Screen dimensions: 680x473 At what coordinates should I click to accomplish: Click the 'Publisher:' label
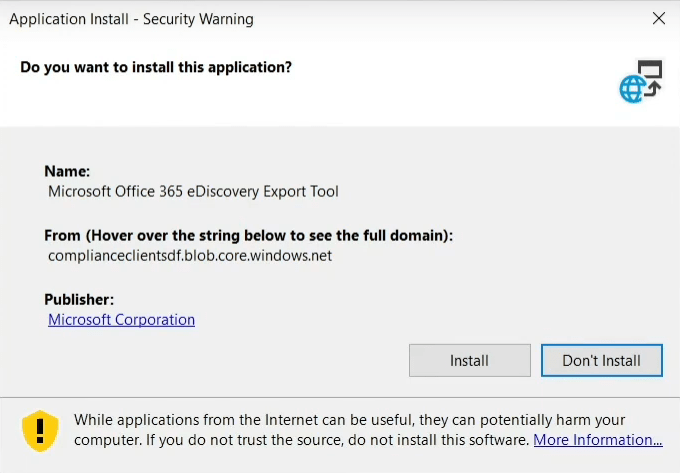(79, 300)
